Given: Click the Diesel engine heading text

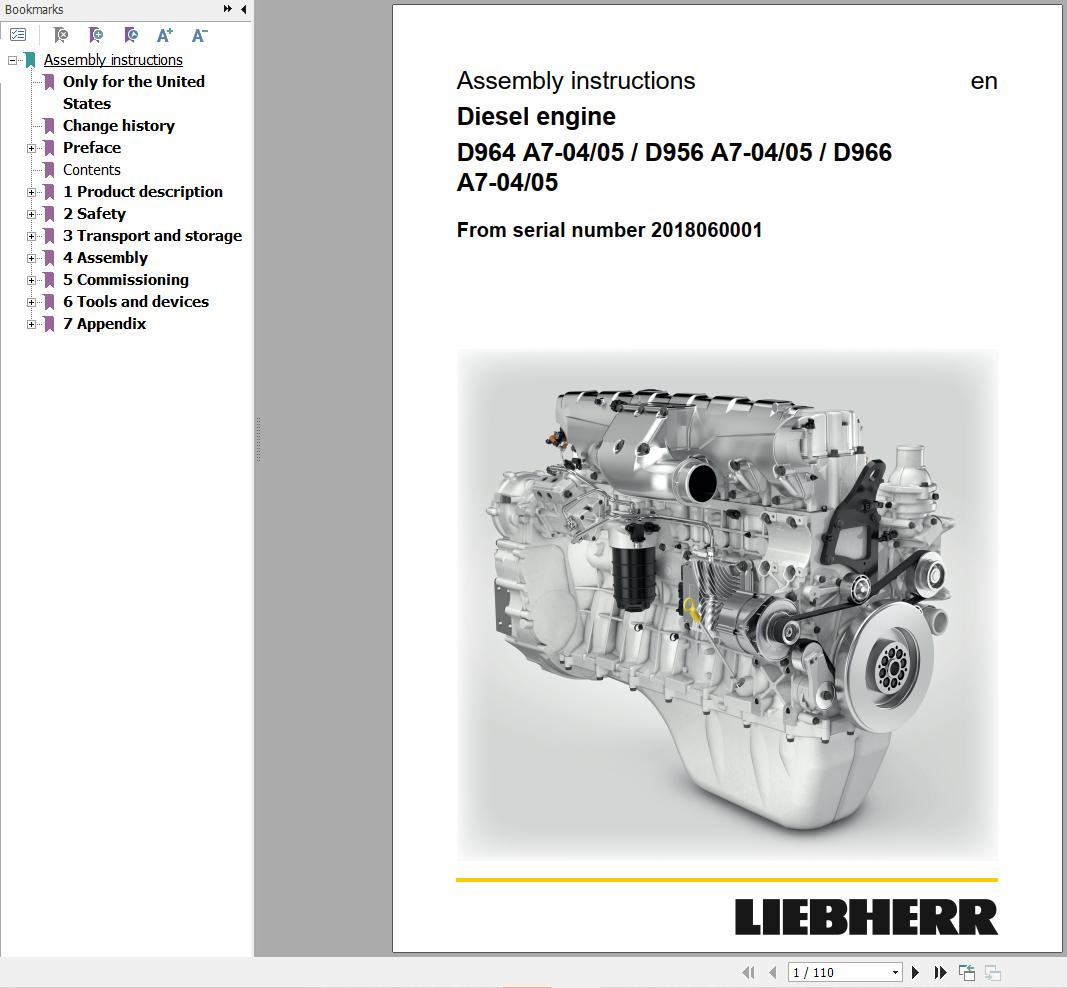Looking at the screenshot, I should tap(536, 116).
